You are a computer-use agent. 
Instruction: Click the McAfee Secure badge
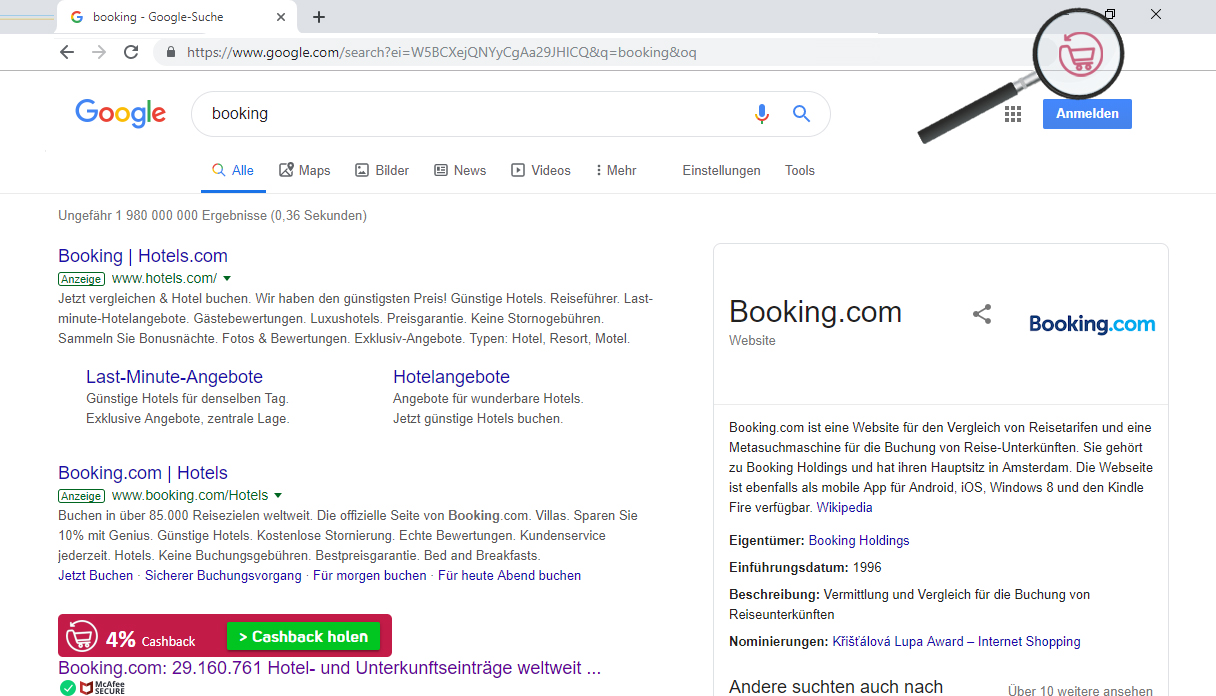coord(102,688)
